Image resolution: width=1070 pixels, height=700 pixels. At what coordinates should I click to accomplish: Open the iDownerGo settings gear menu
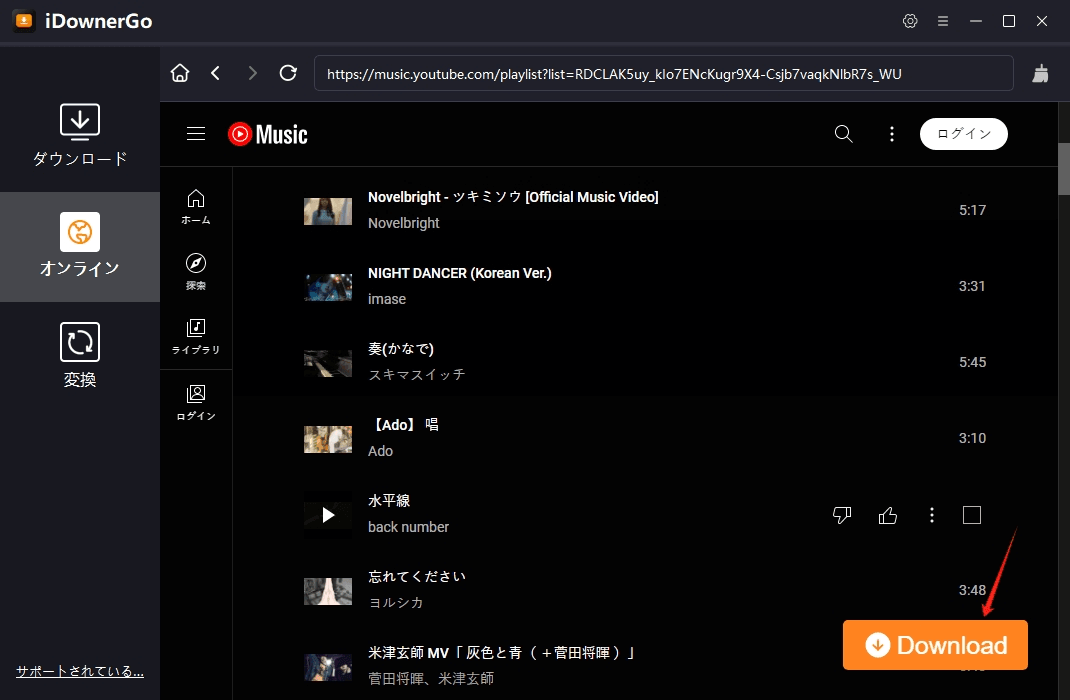point(910,20)
